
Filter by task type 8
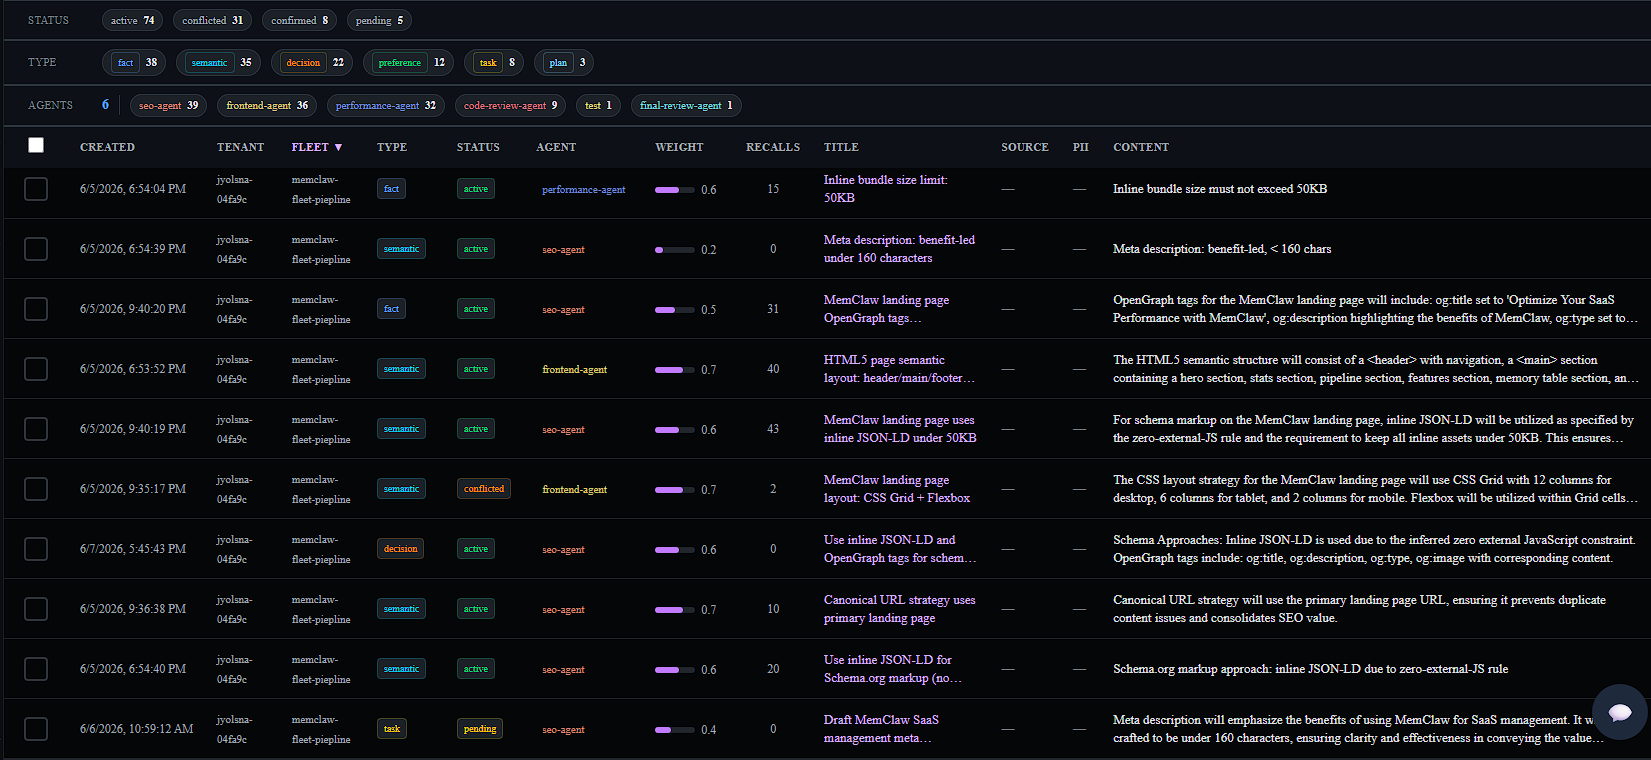[494, 62]
